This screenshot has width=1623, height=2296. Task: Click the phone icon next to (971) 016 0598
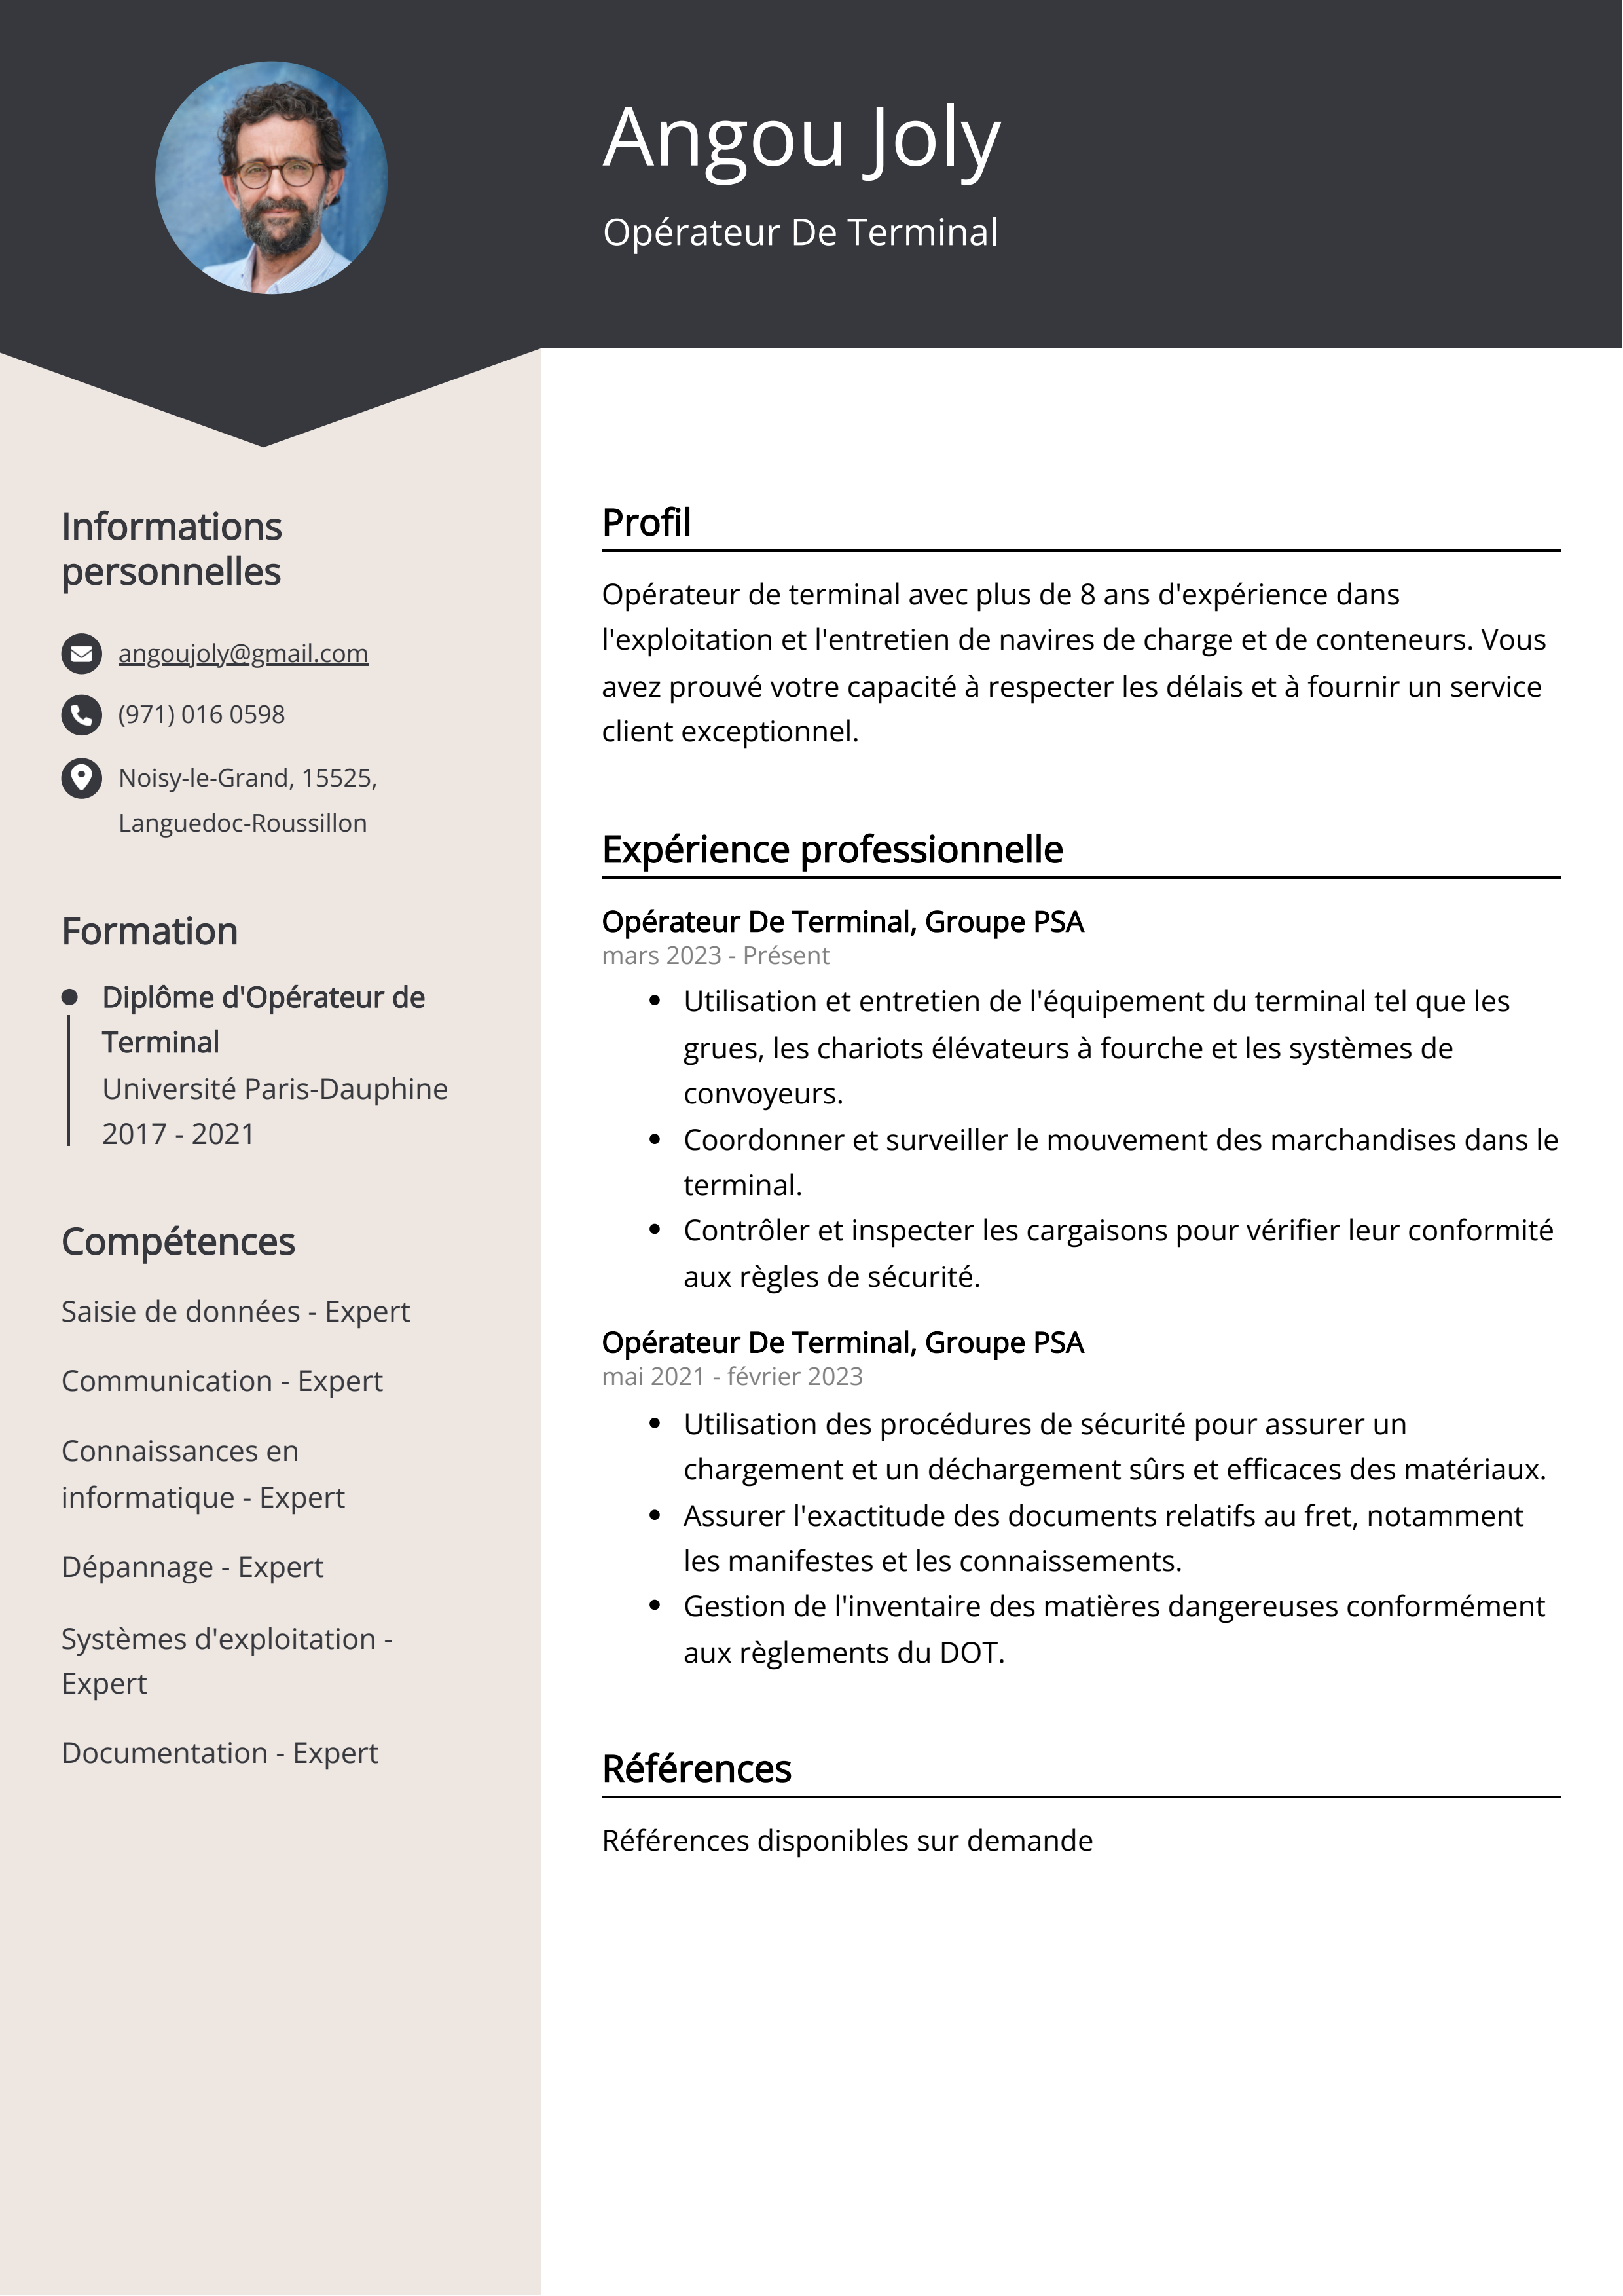coord(82,715)
